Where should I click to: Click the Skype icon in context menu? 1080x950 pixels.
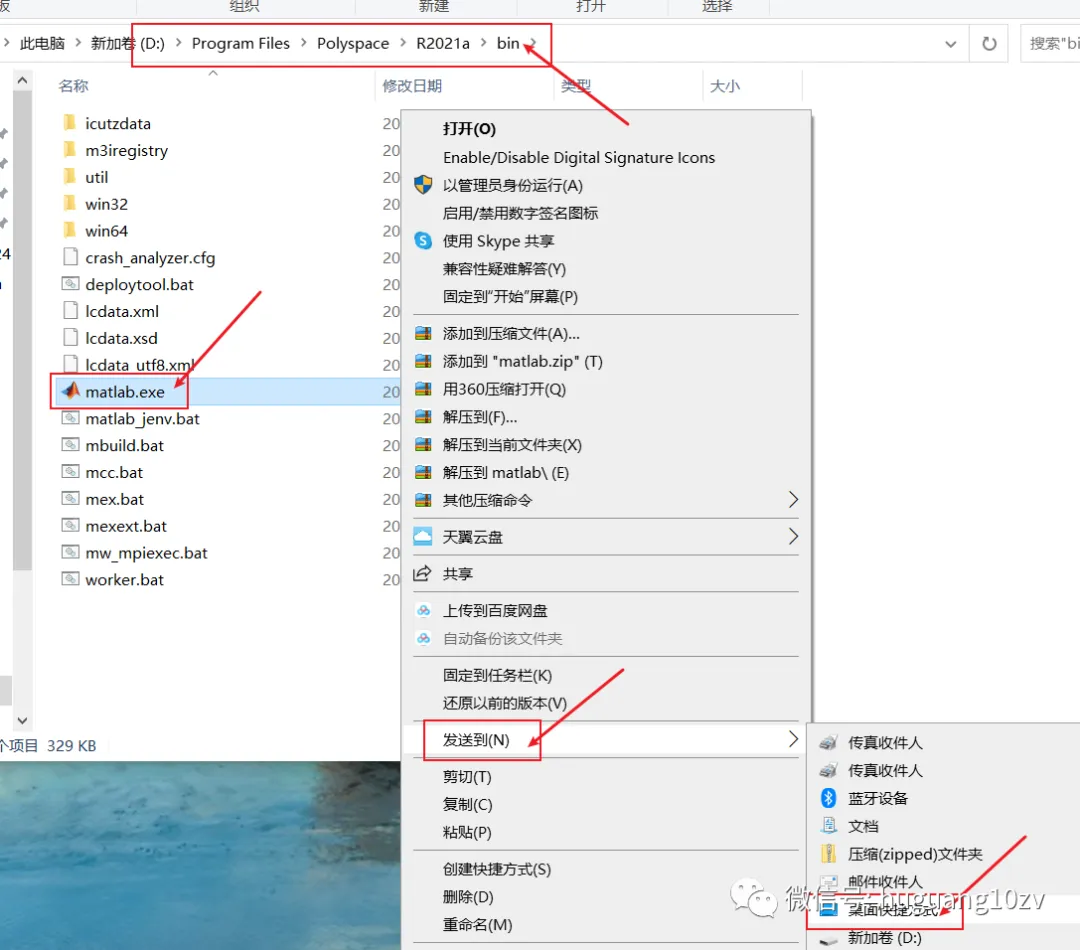point(423,240)
